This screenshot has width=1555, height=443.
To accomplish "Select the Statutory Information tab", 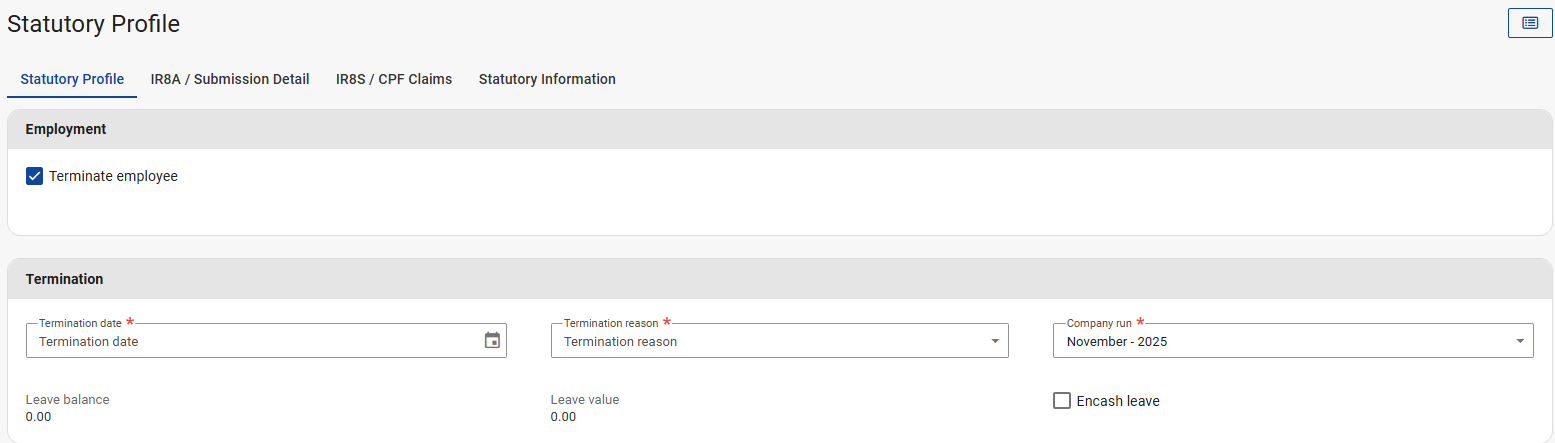I will (547, 79).
